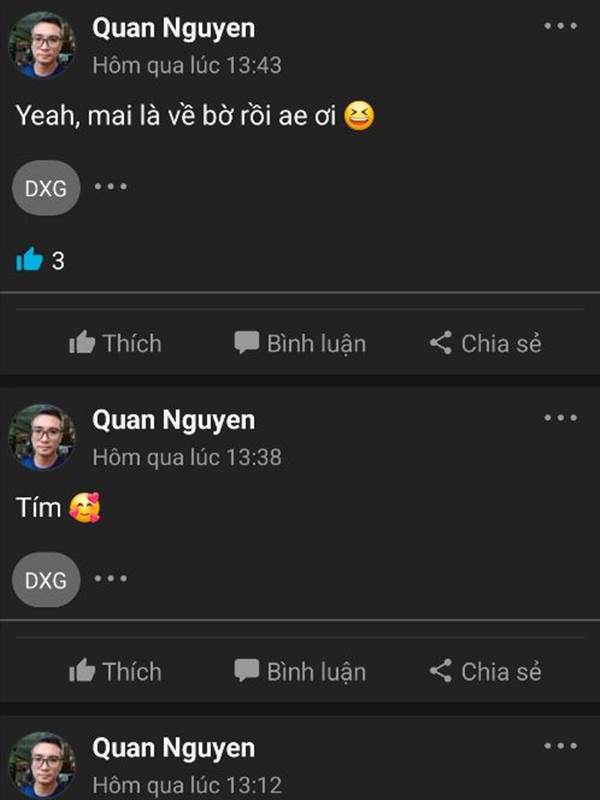
Task: View who liked via thumbs-up count 3
Action: click(x=40, y=260)
